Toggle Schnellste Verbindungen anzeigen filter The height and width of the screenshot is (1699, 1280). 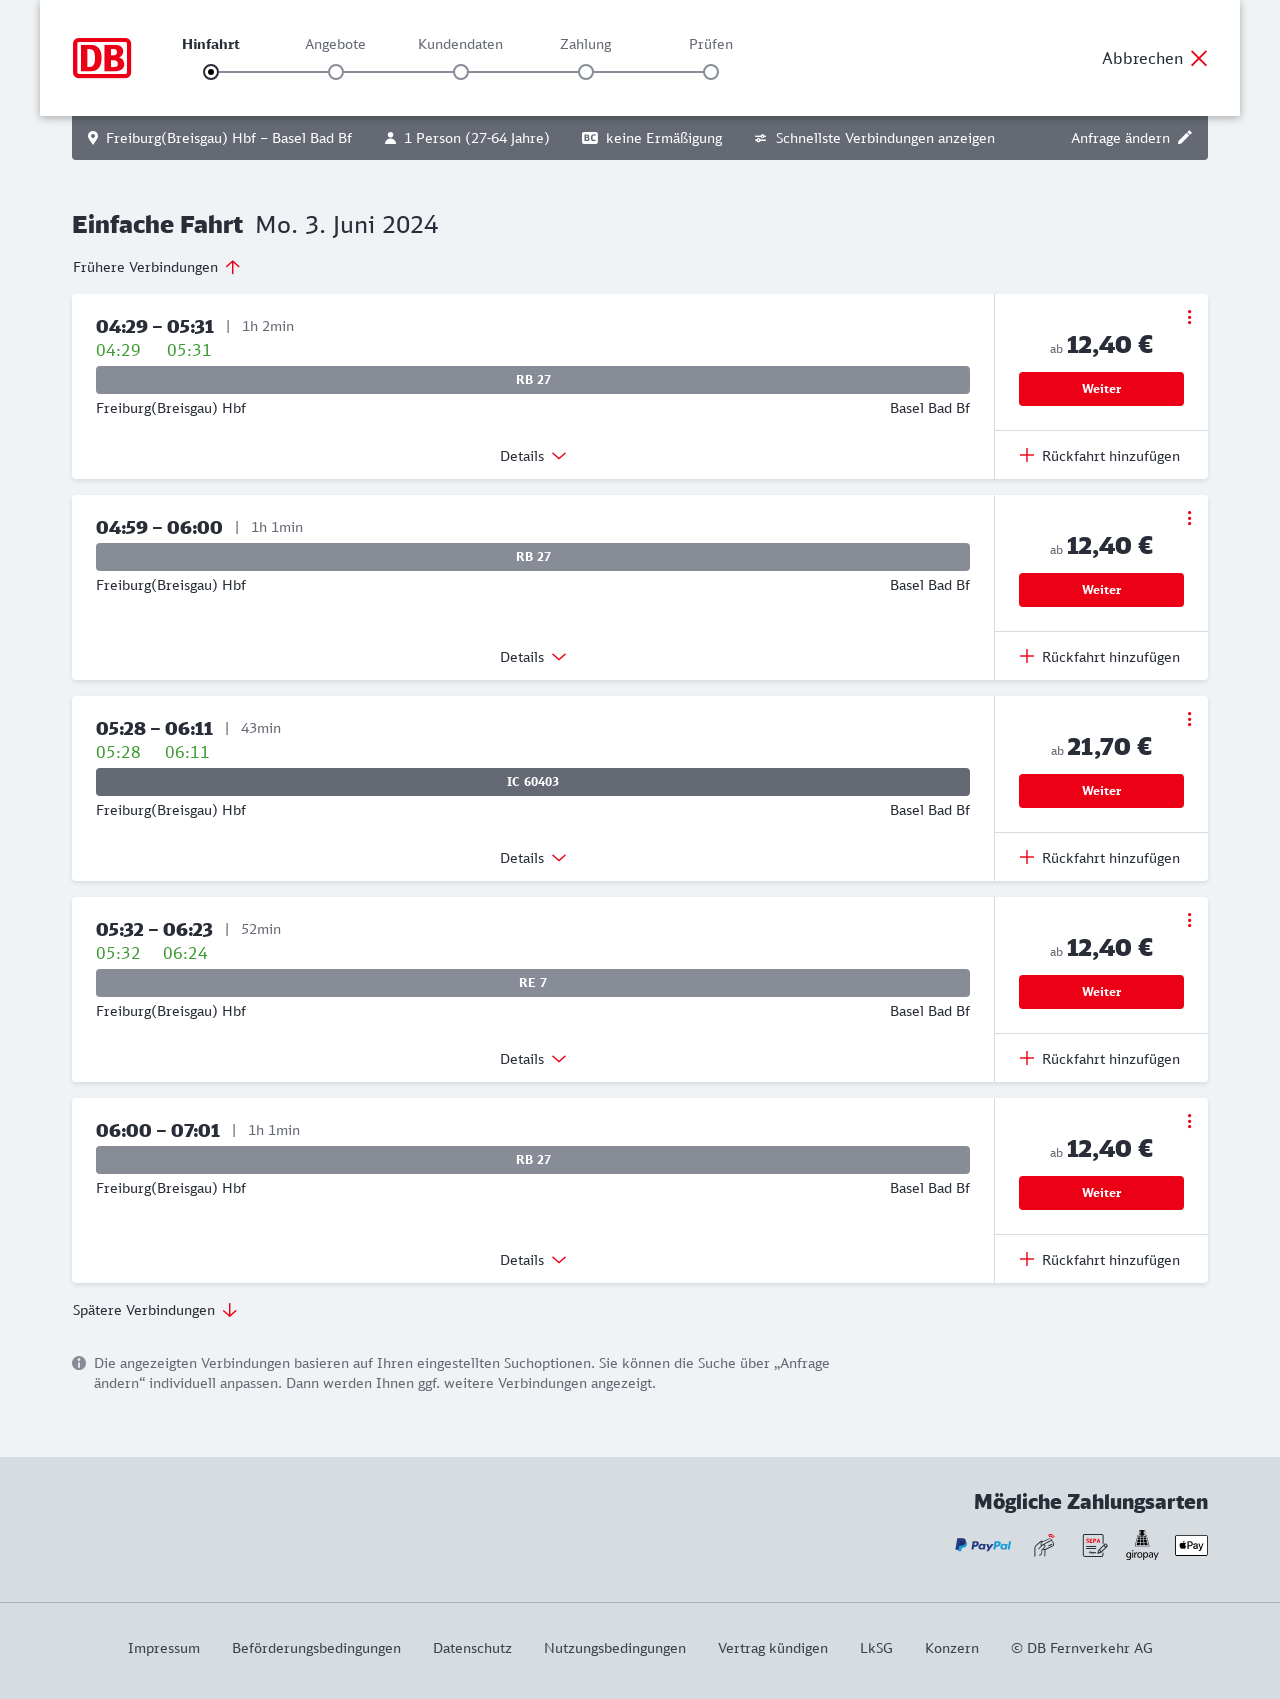874,138
